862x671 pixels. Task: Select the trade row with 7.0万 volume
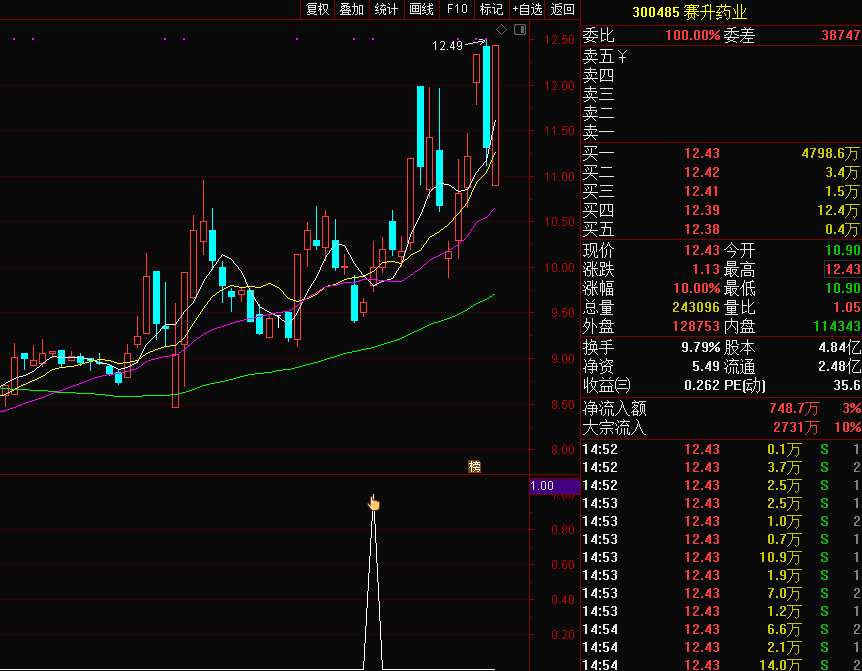[721, 594]
